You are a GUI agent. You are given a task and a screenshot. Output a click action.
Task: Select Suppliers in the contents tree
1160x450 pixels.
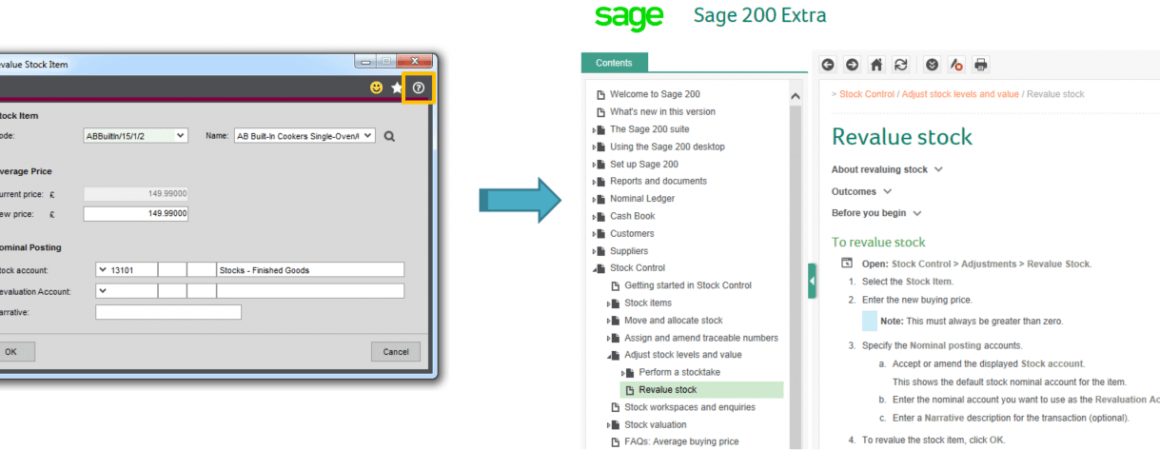pos(629,252)
